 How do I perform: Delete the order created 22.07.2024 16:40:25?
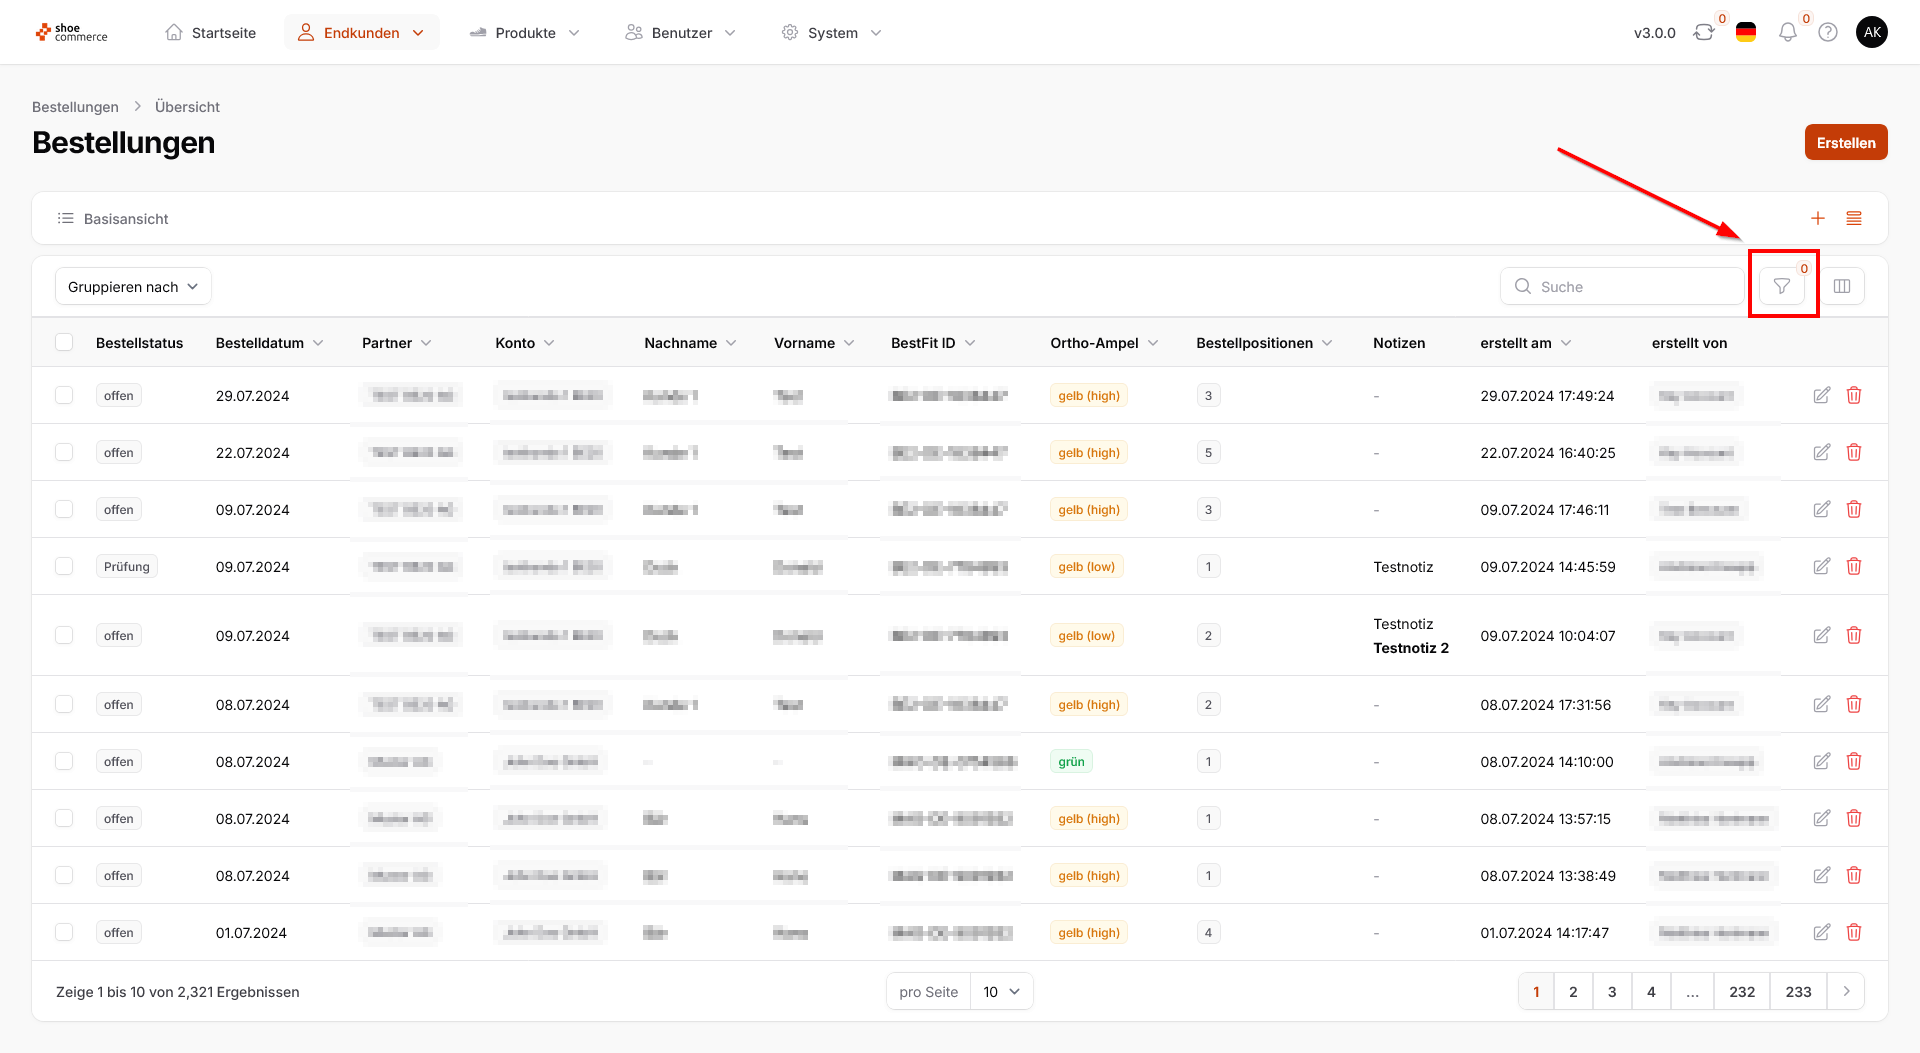click(1853, 453)
